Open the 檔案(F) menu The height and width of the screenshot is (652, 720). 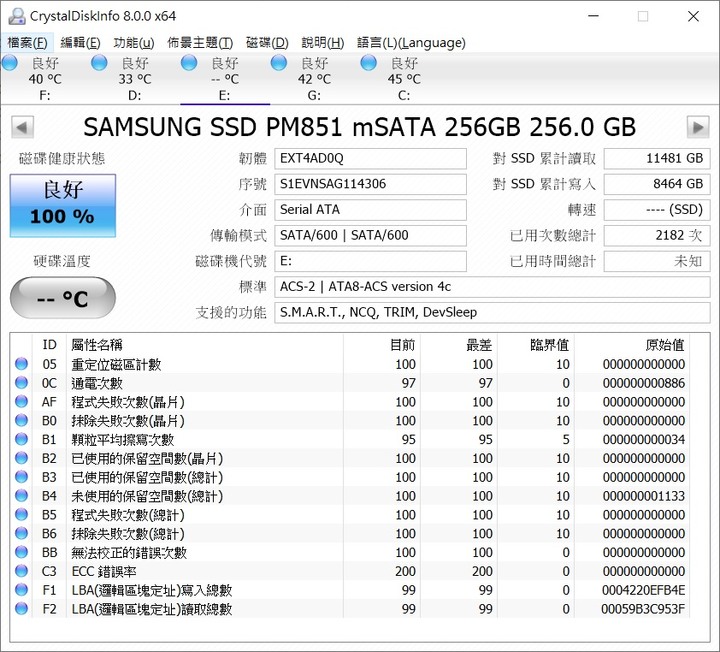28,43
